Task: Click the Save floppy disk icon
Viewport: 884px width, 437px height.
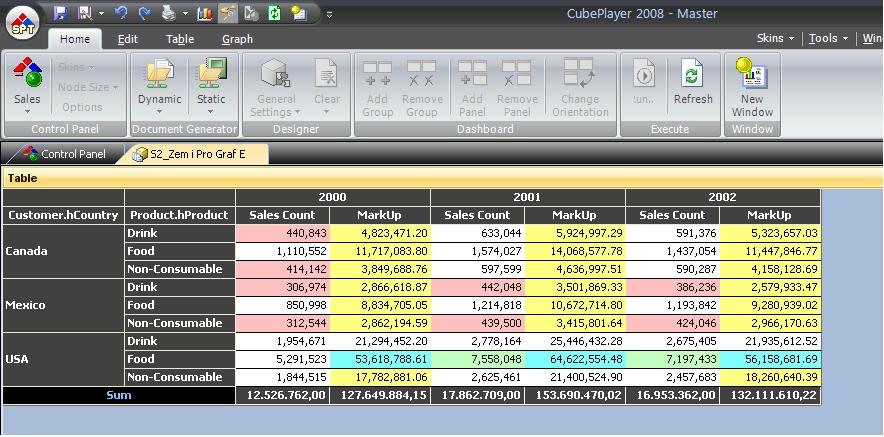Action: (60, 13)
